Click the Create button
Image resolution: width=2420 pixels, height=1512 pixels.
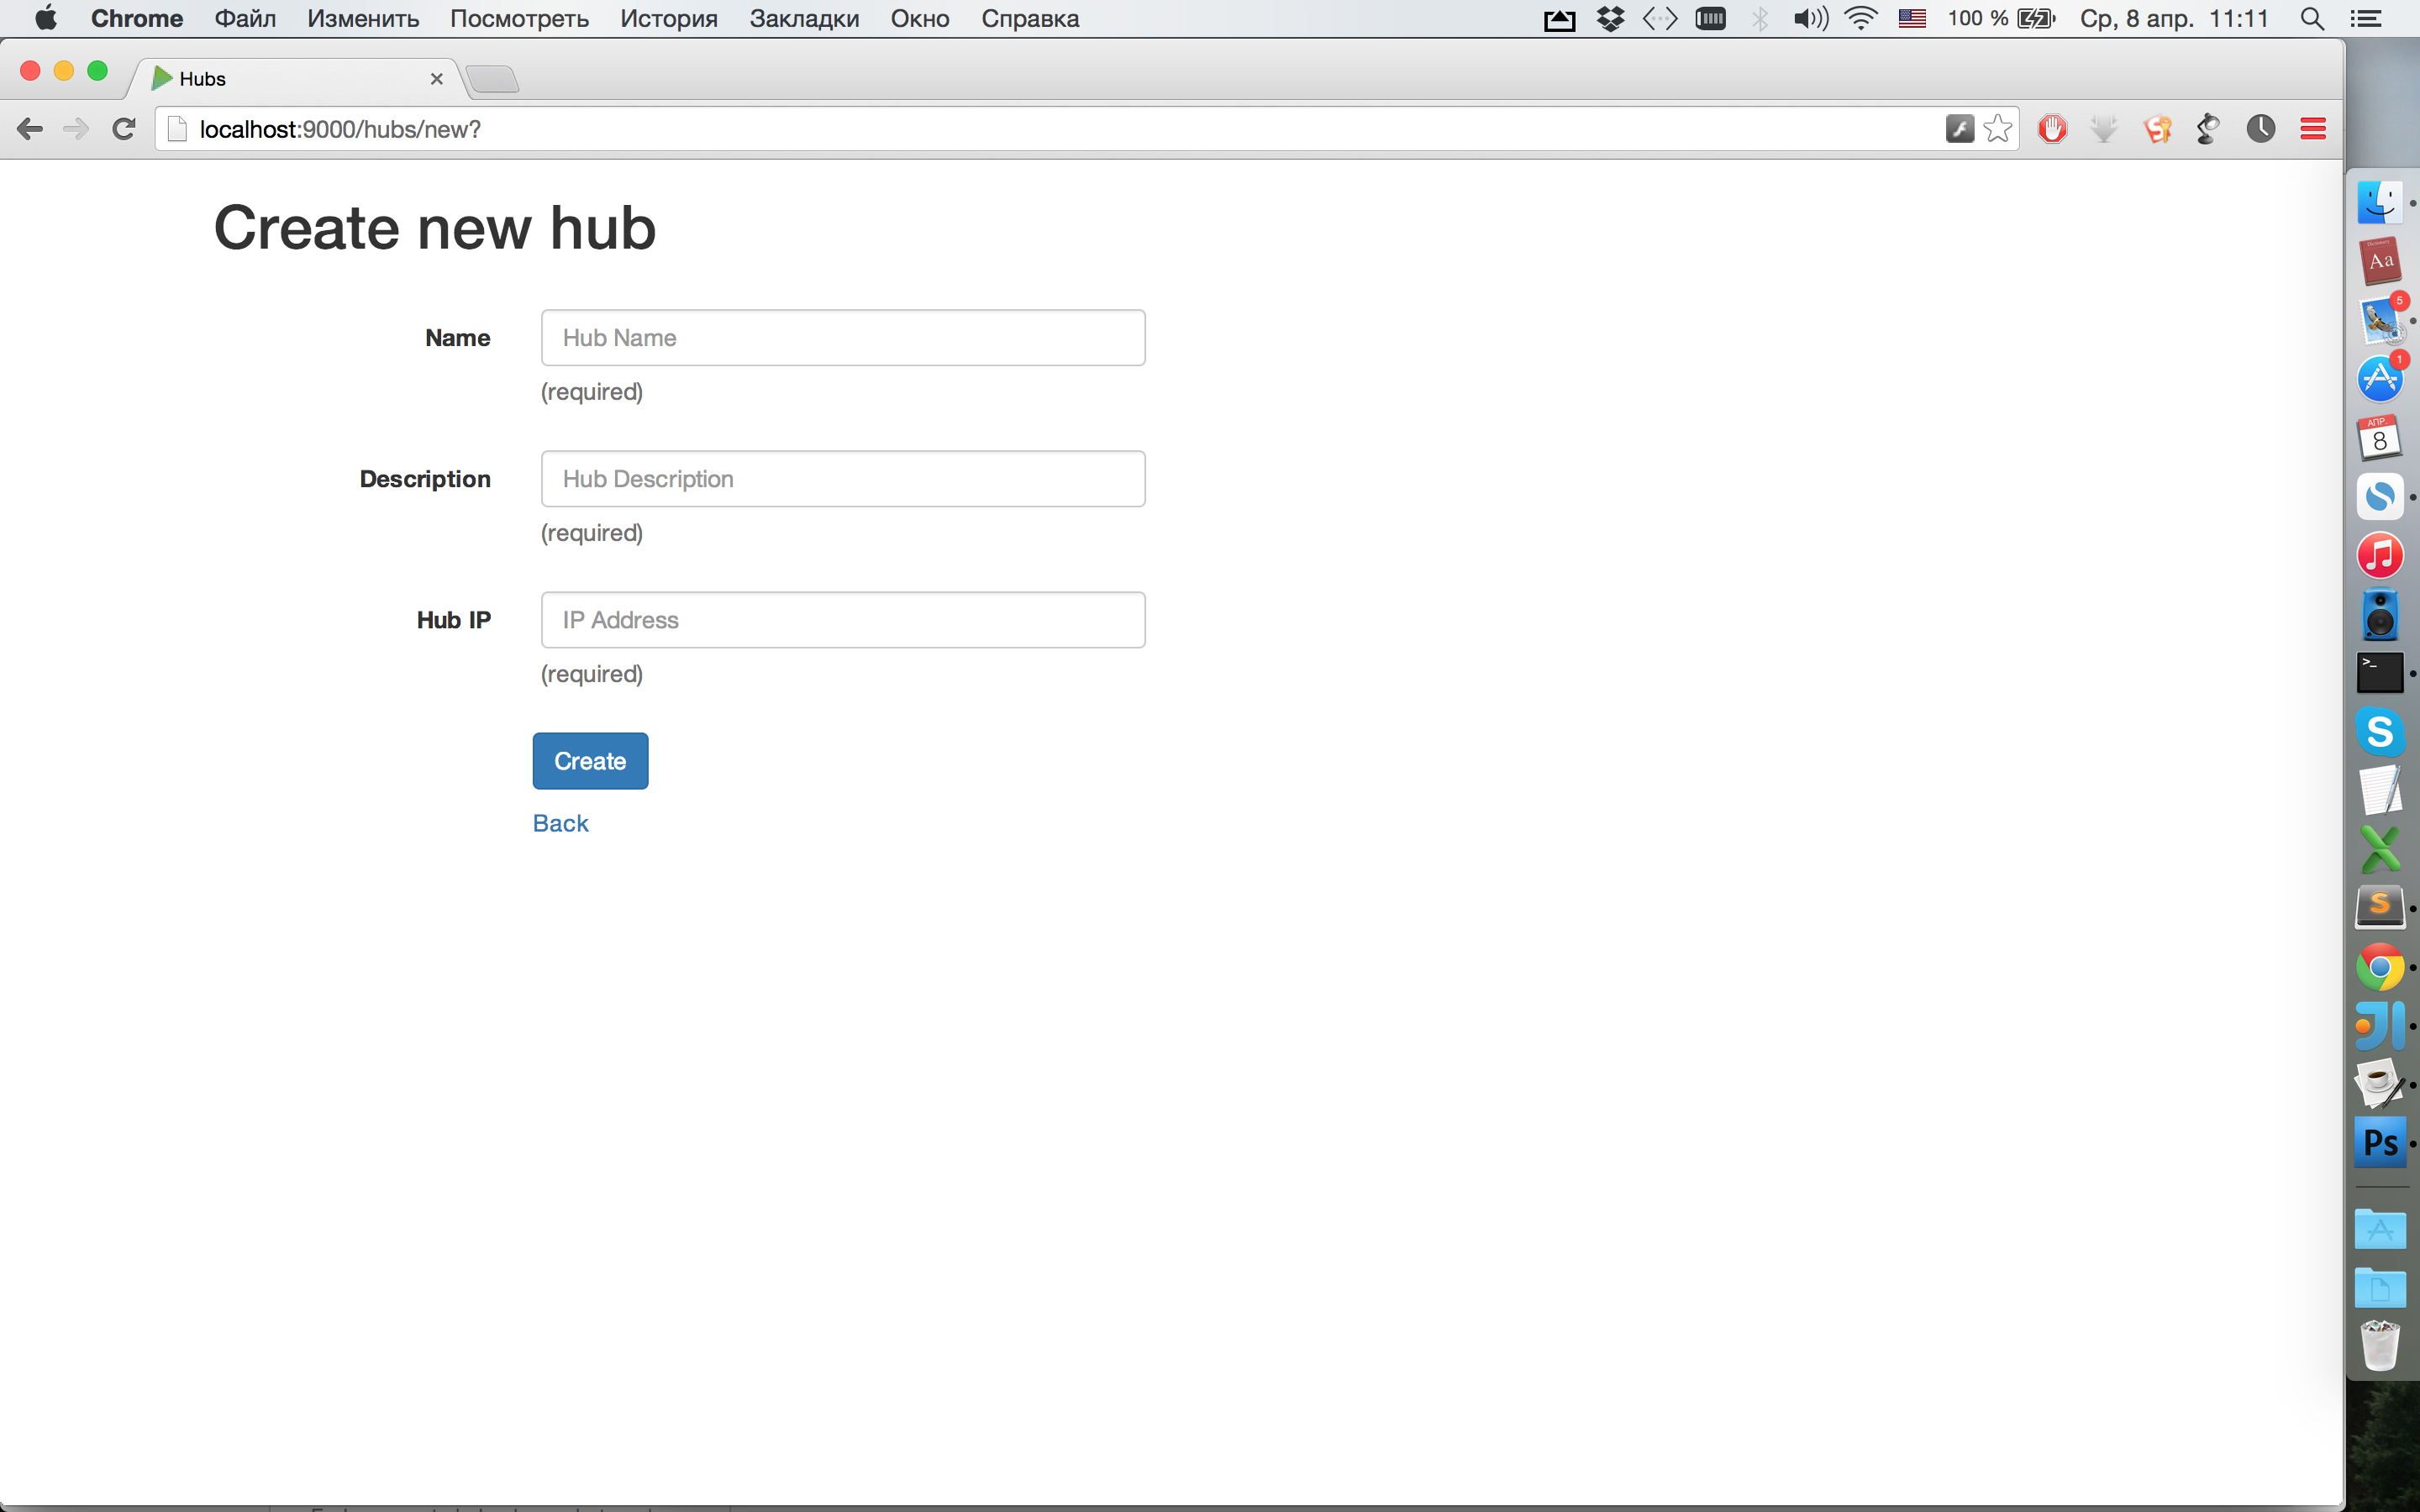tap(590, 761)
